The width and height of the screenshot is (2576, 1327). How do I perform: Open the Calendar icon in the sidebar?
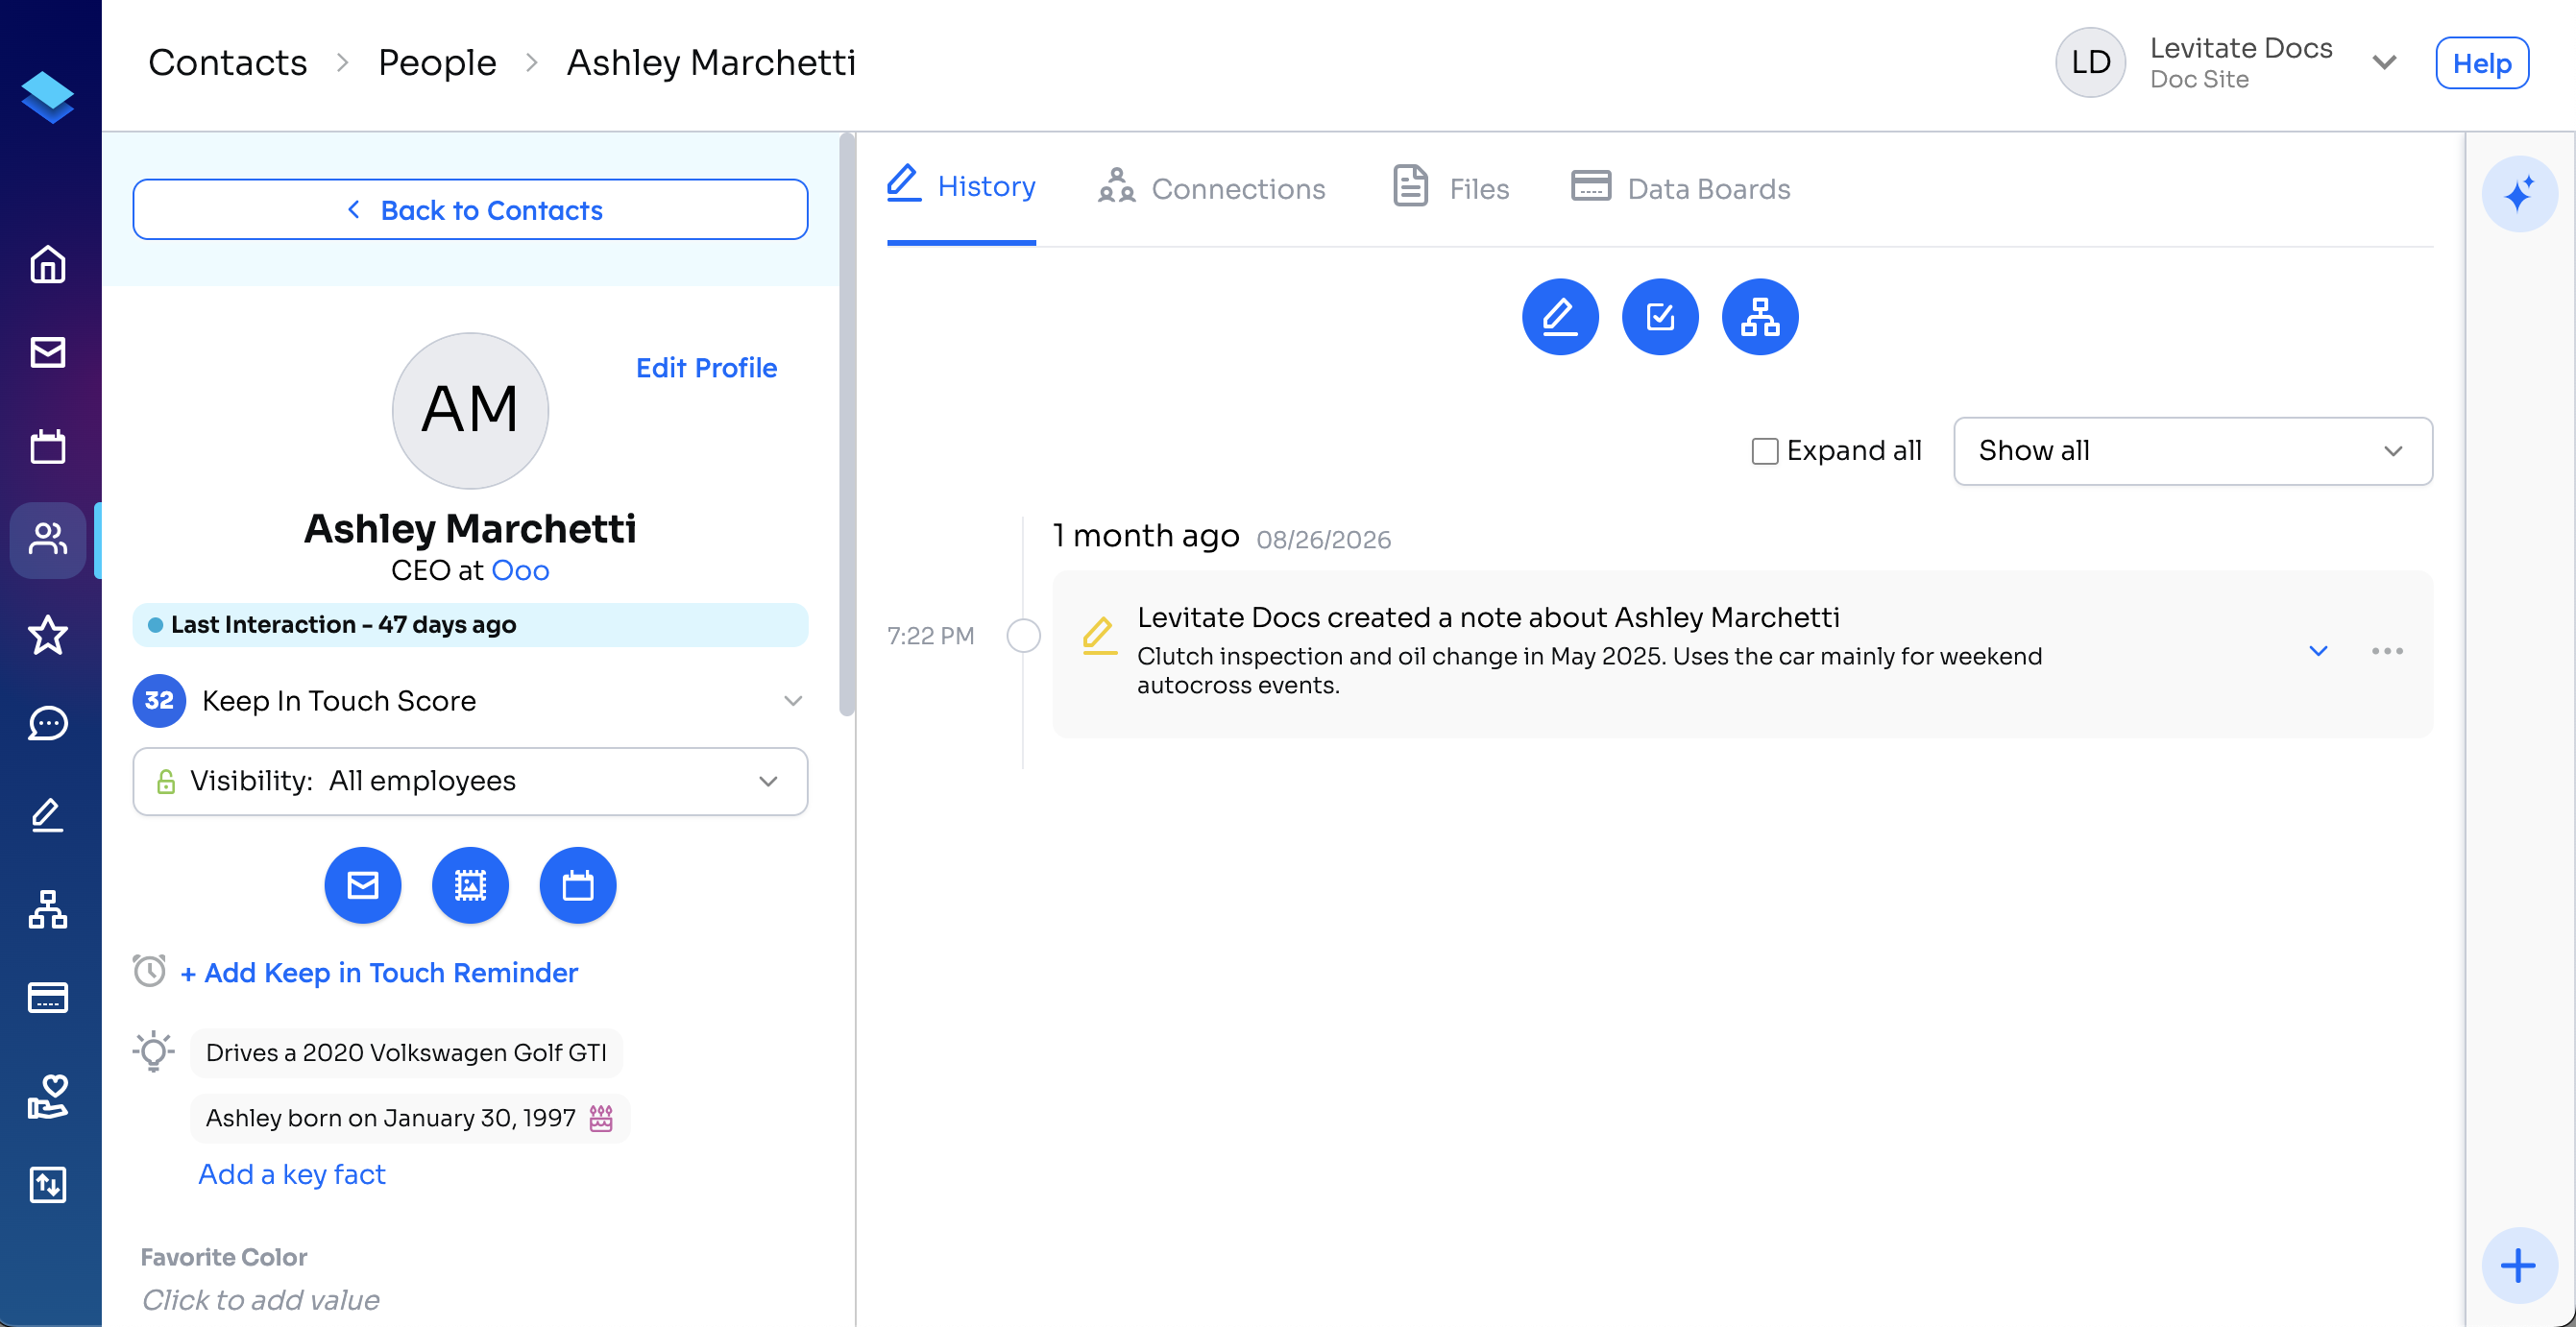[48, 446]
